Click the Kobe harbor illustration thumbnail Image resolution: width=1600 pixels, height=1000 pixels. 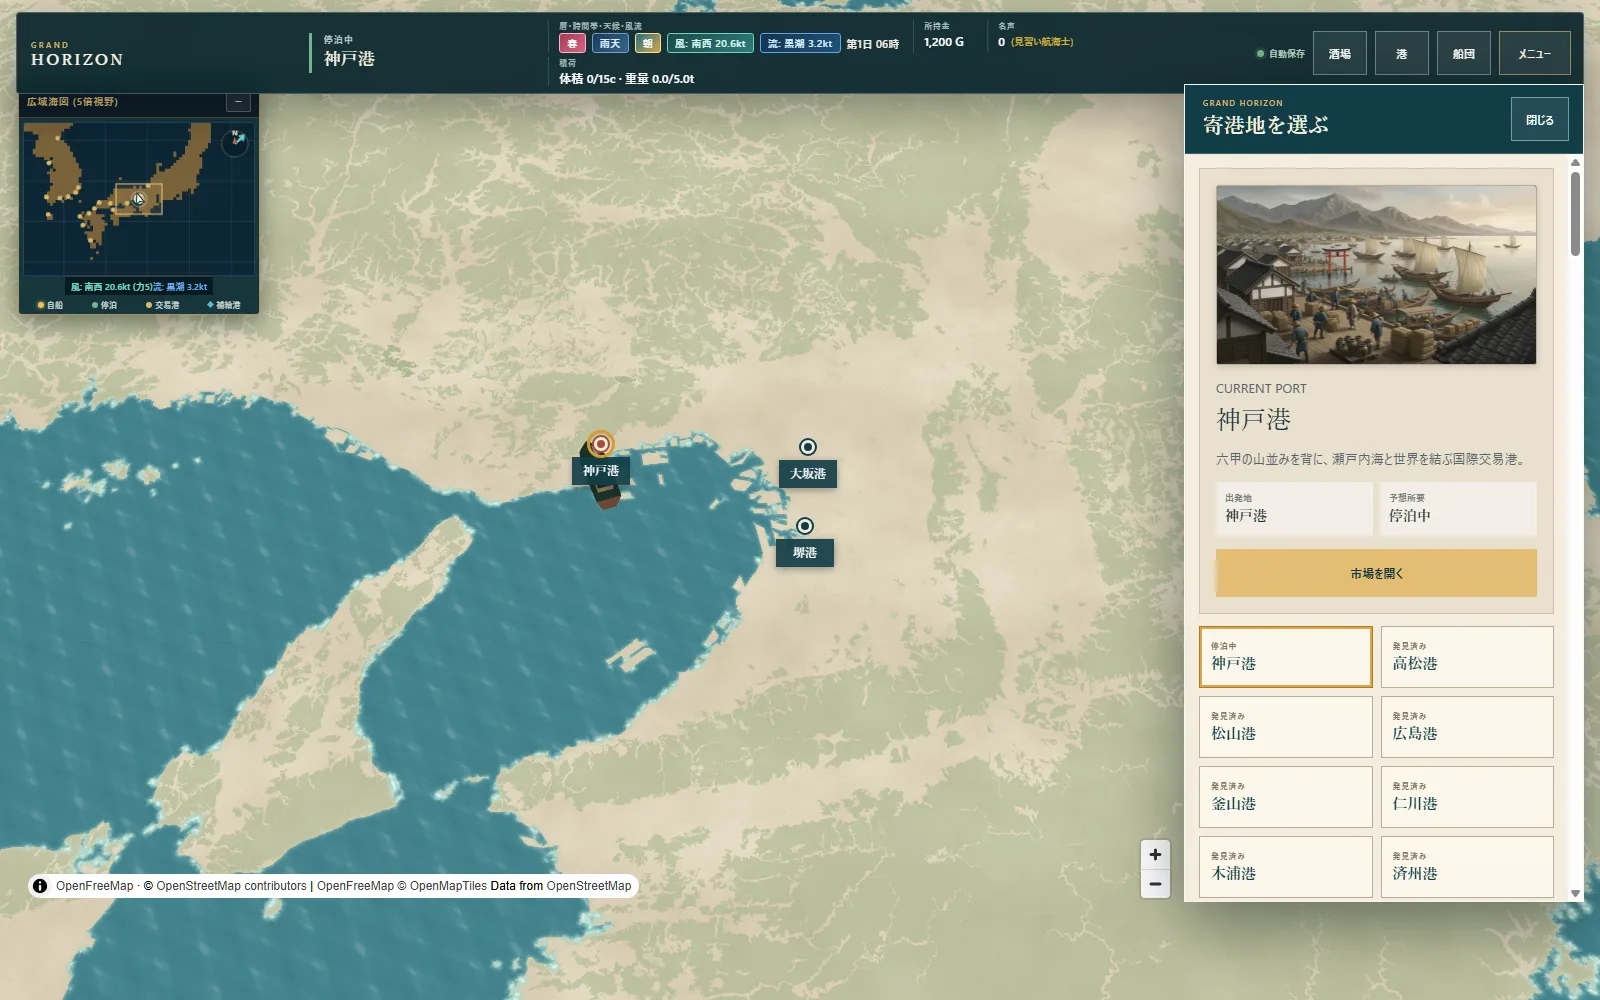pos(1376,275)
